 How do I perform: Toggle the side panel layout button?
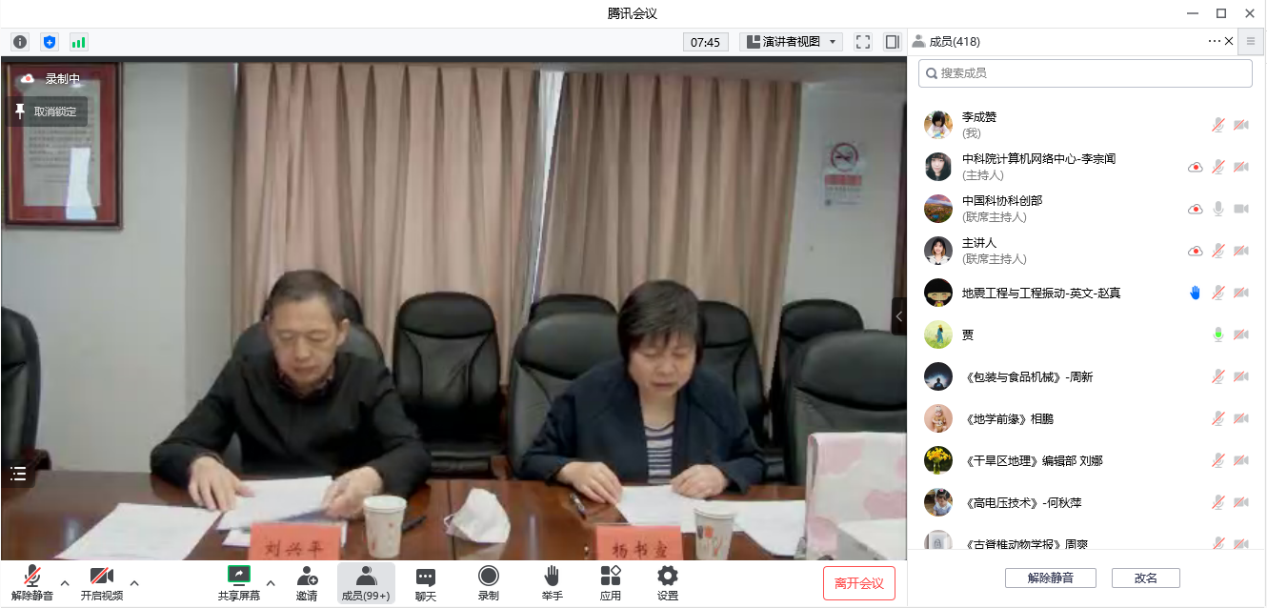click(x=892, y=42)
